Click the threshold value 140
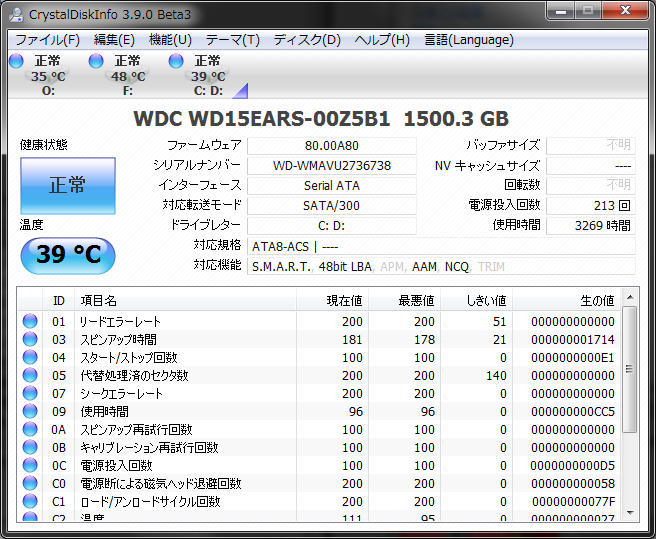Image resolution: width=656 pixels, height=539 pixels. (496, 375)
